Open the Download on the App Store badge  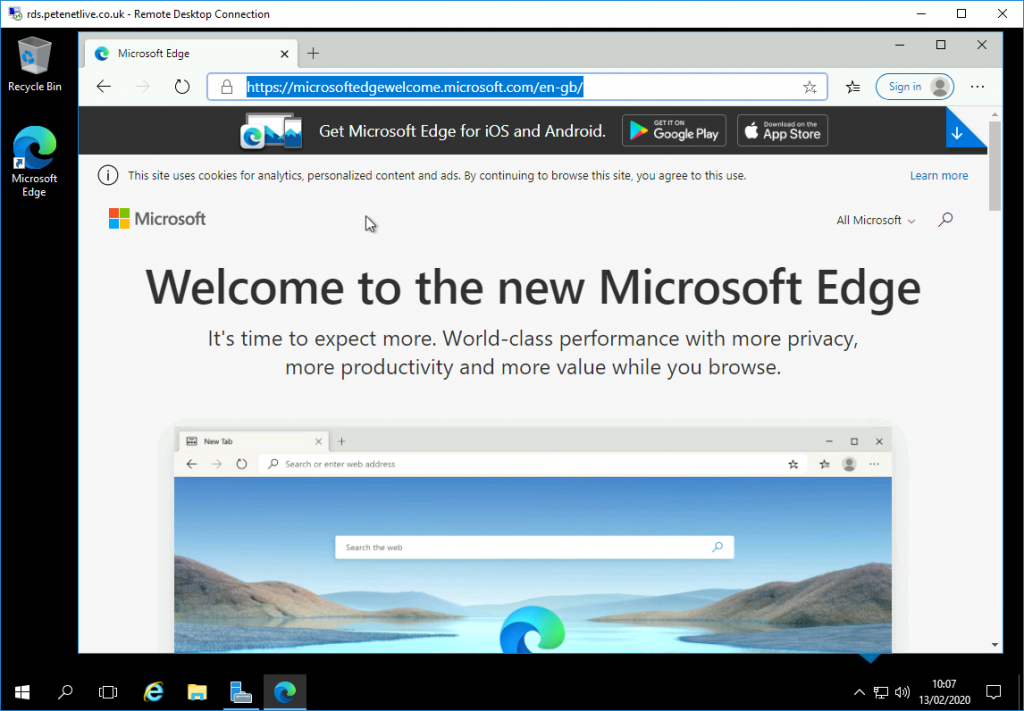pyautogui.click(x=782, y=130)
